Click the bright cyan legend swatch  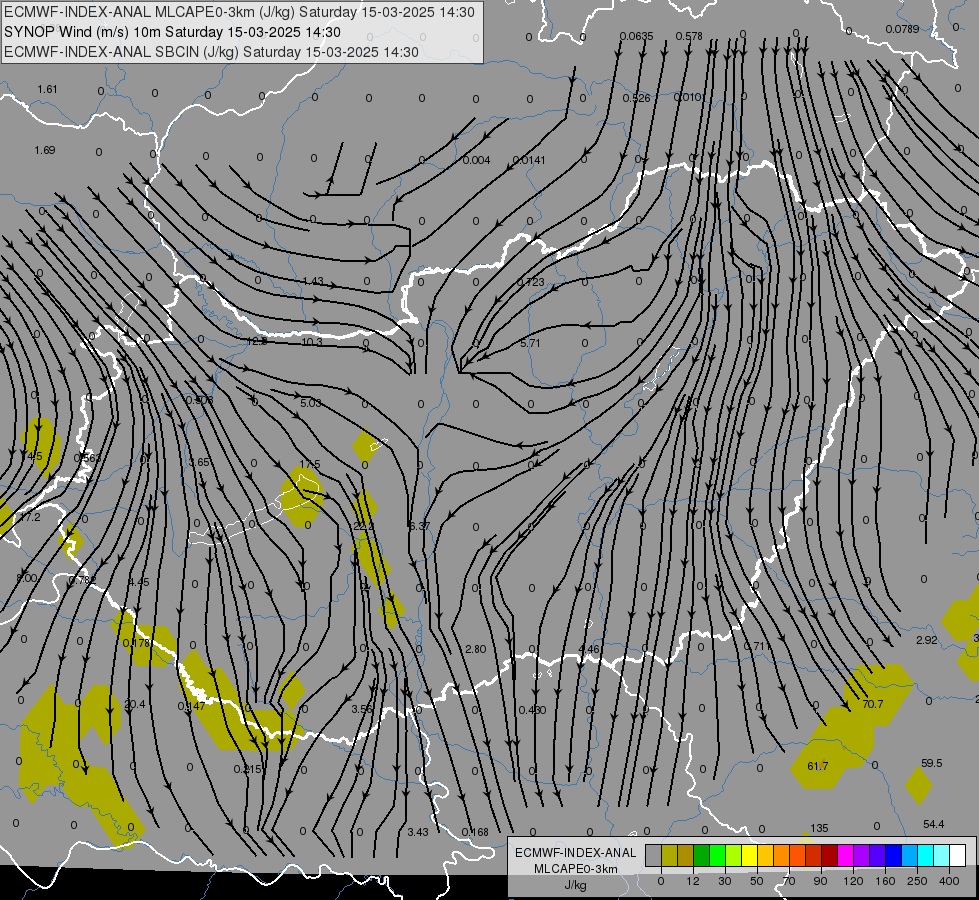(x=925, y=856)
